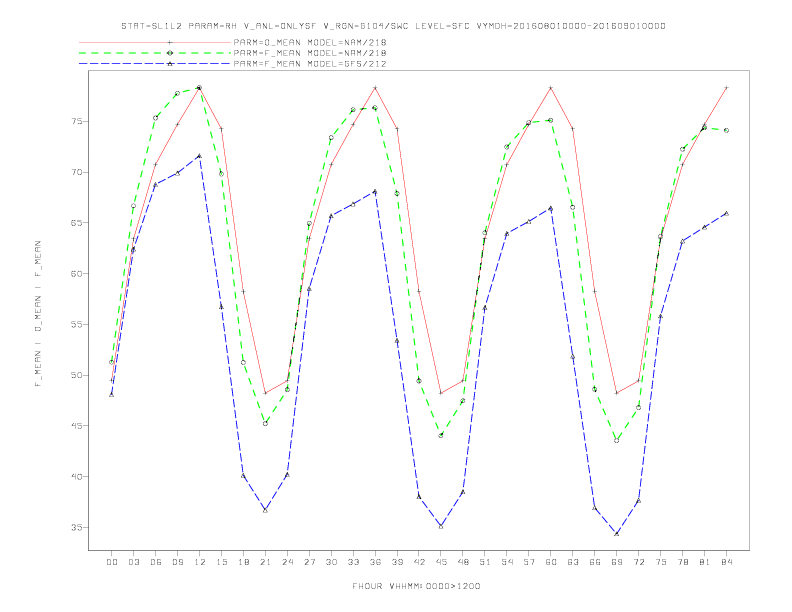
Task: Click x-axis tick label 42
Action: pyautogui.click(x=419, y=562)
